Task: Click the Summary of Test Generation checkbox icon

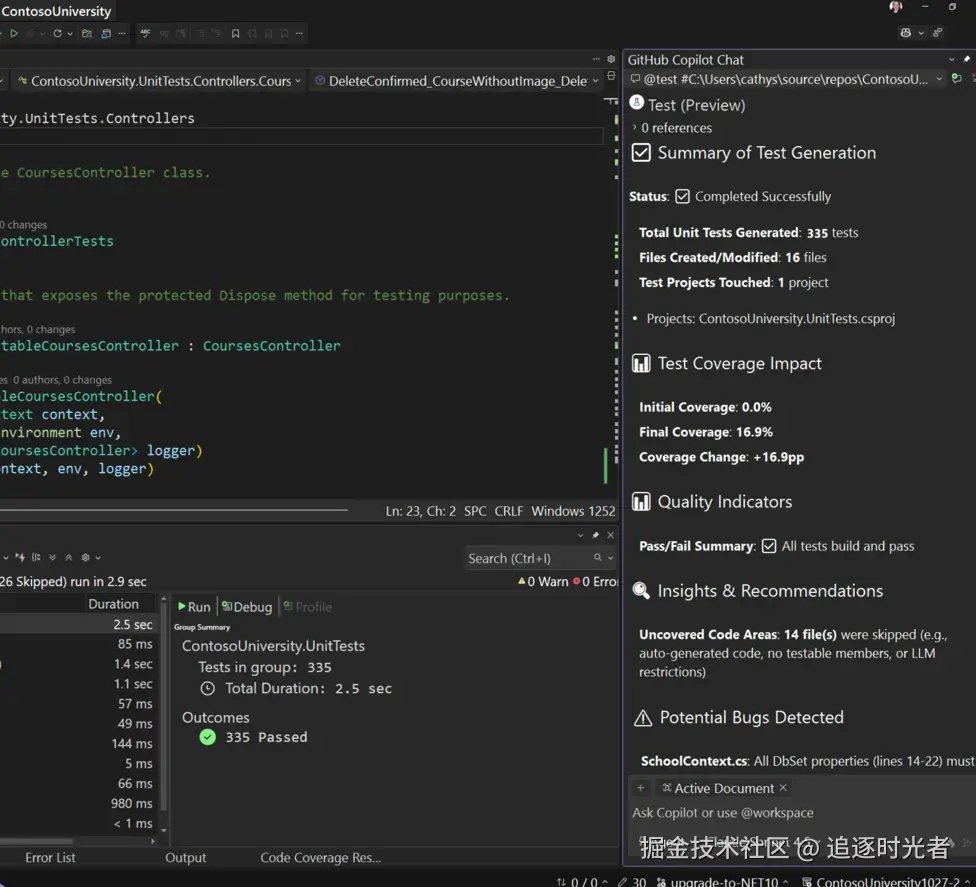Action: (641, 153)
